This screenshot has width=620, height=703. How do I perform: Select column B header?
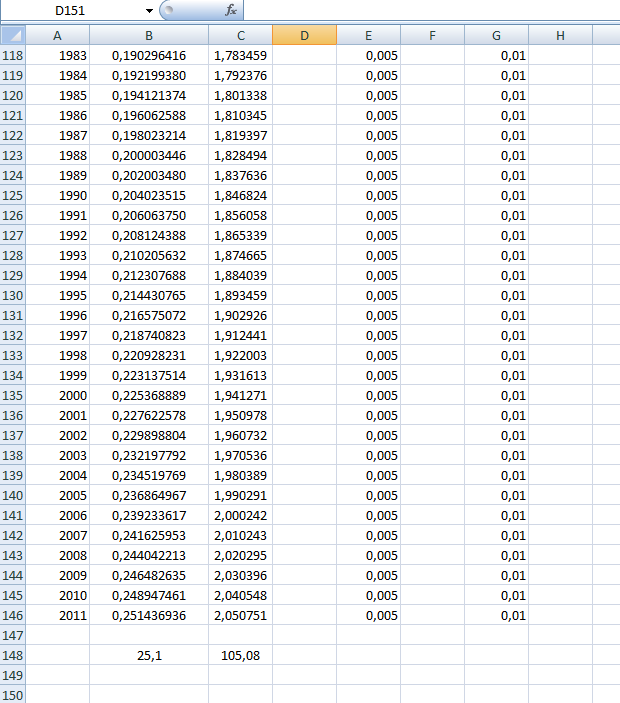pos(148,35)
